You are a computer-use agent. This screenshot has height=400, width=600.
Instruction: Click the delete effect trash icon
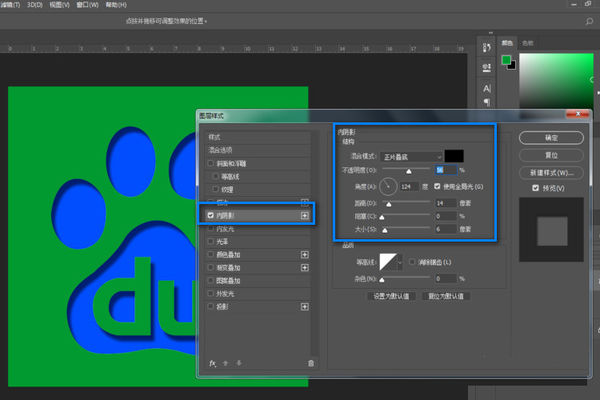pyautogui.click(x=311, y=363)
